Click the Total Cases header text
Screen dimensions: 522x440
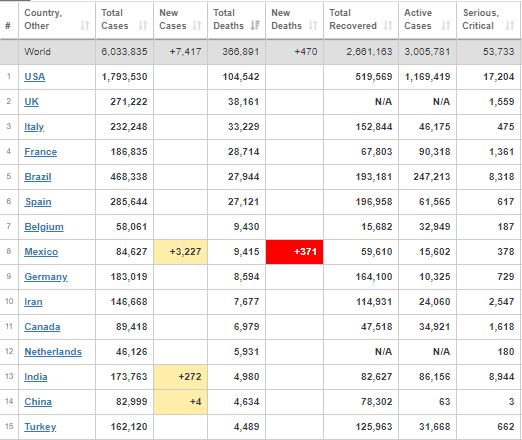tap(115, 19)
